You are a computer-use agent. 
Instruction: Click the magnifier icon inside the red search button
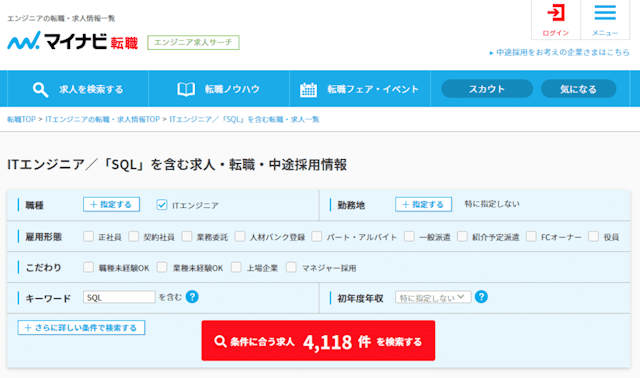point(220,341)
